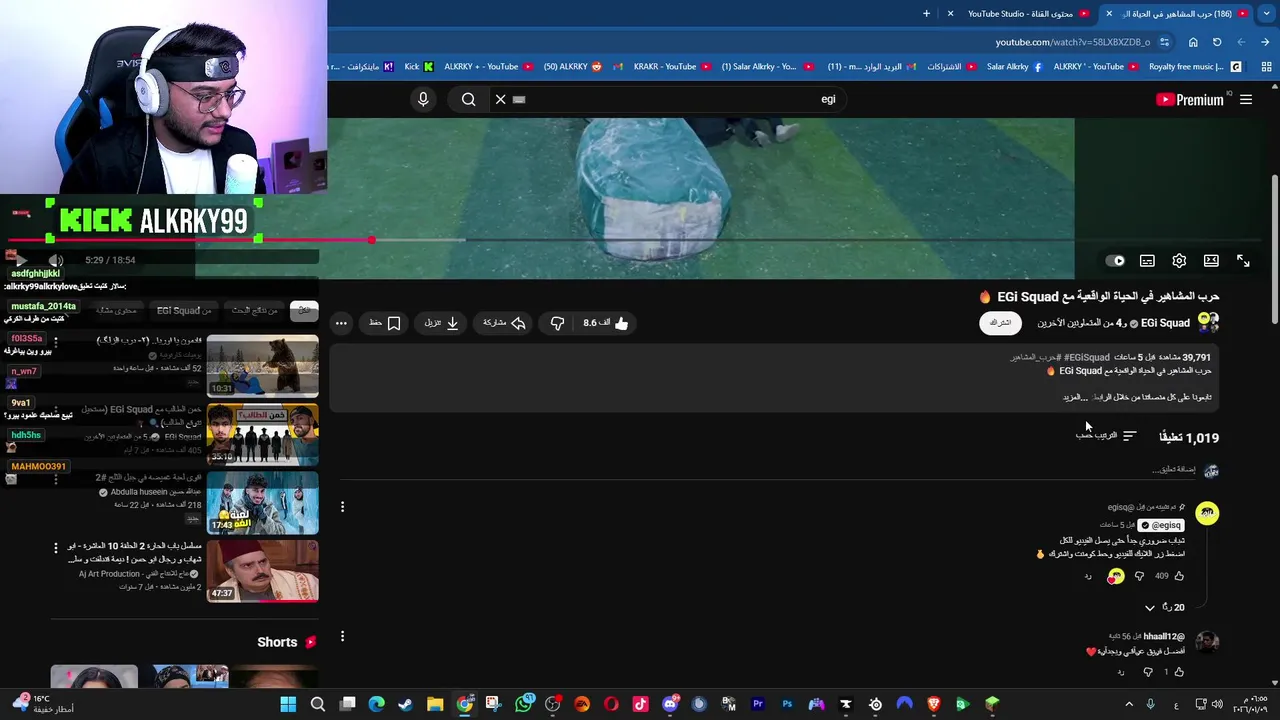Open Windows taskbar search
The width and height of the screenshot is (1280, 720).
click(x=318, y=704)
